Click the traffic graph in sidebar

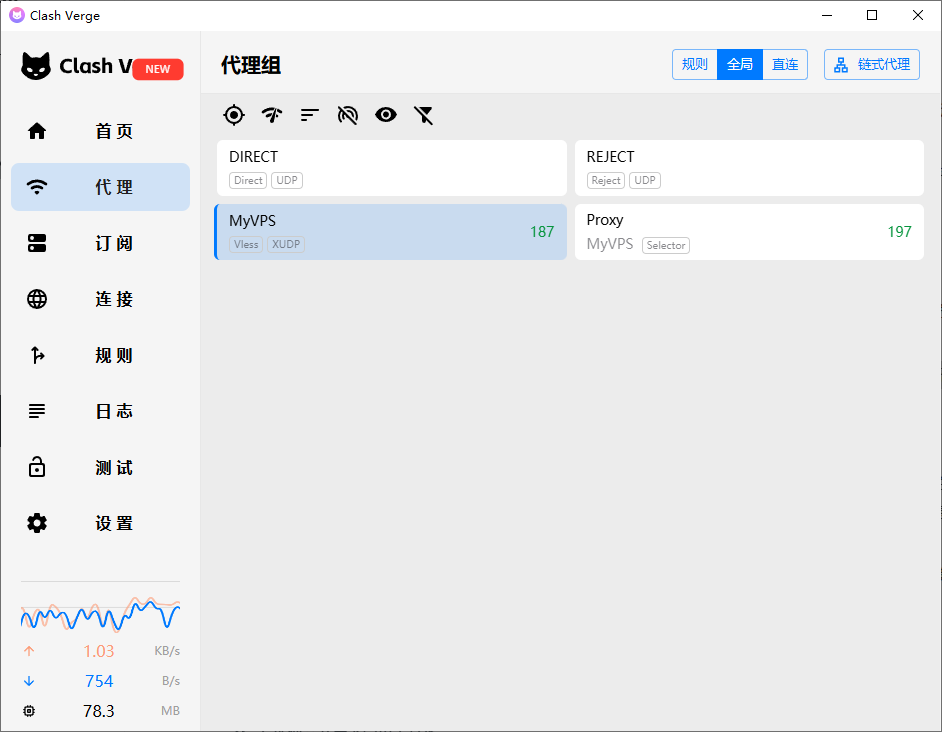tap(100, 614)
